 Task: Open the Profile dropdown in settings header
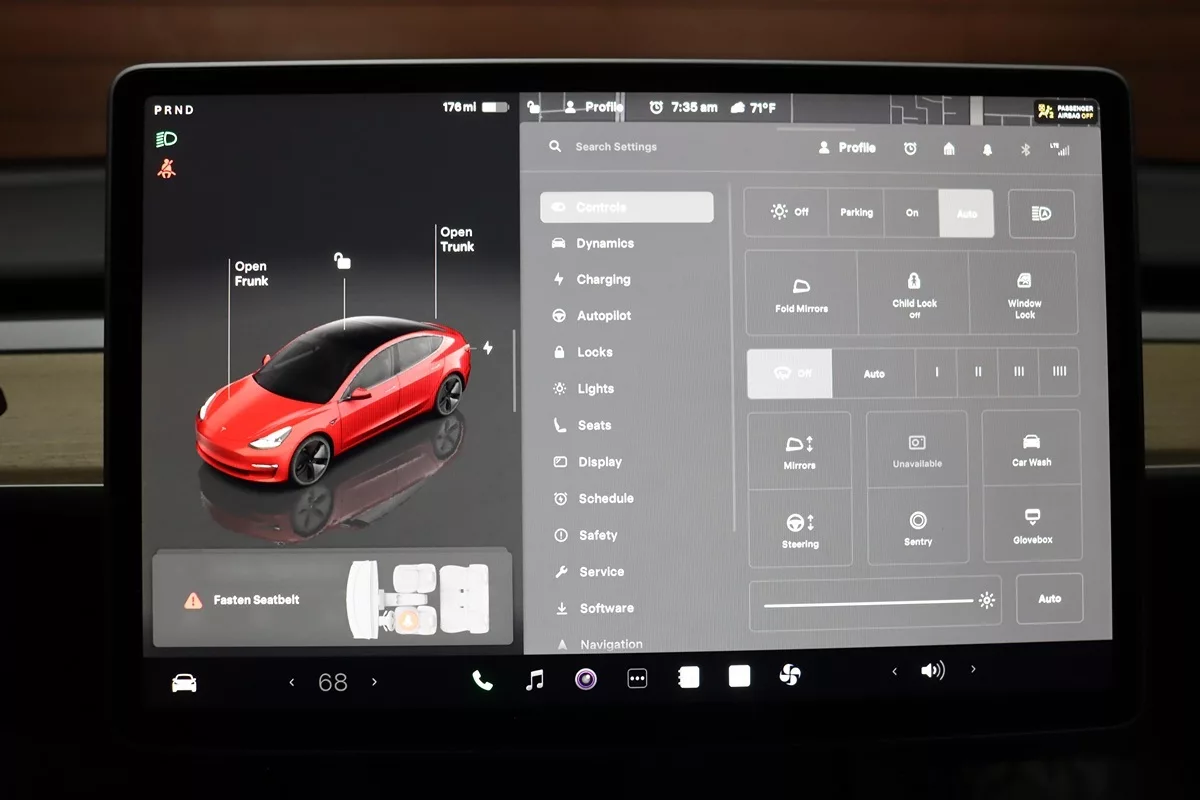[846, 148]
